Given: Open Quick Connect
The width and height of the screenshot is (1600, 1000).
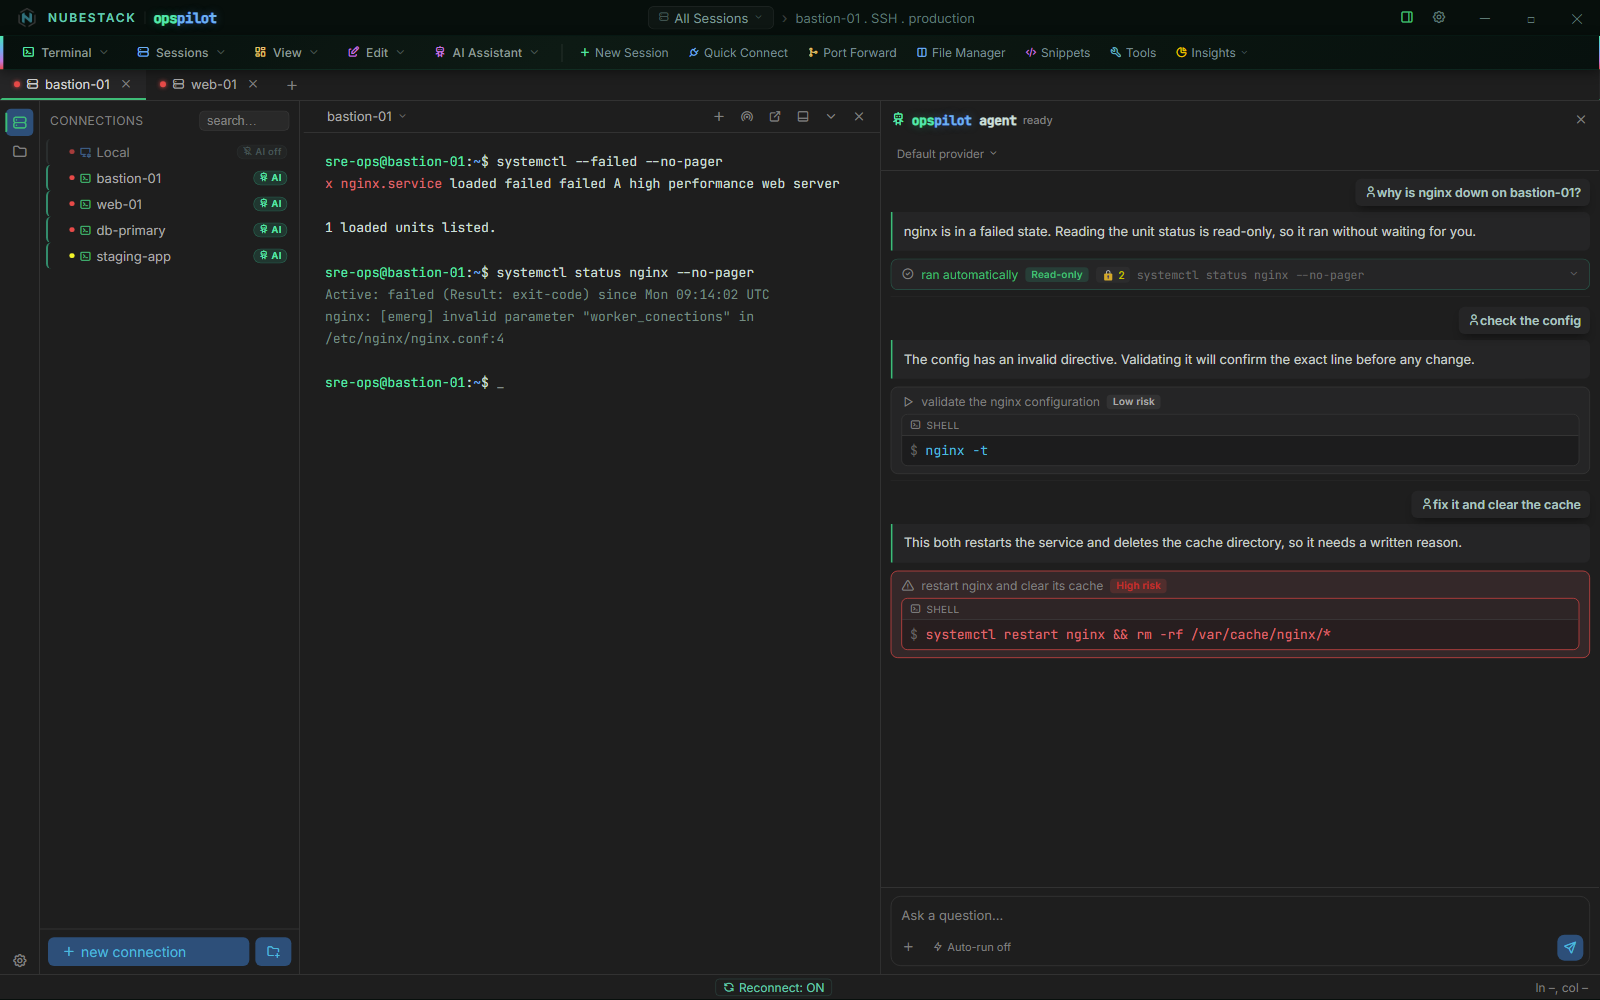Looking at the screenshot, I should pyautogui.click(x=738, y=53).
